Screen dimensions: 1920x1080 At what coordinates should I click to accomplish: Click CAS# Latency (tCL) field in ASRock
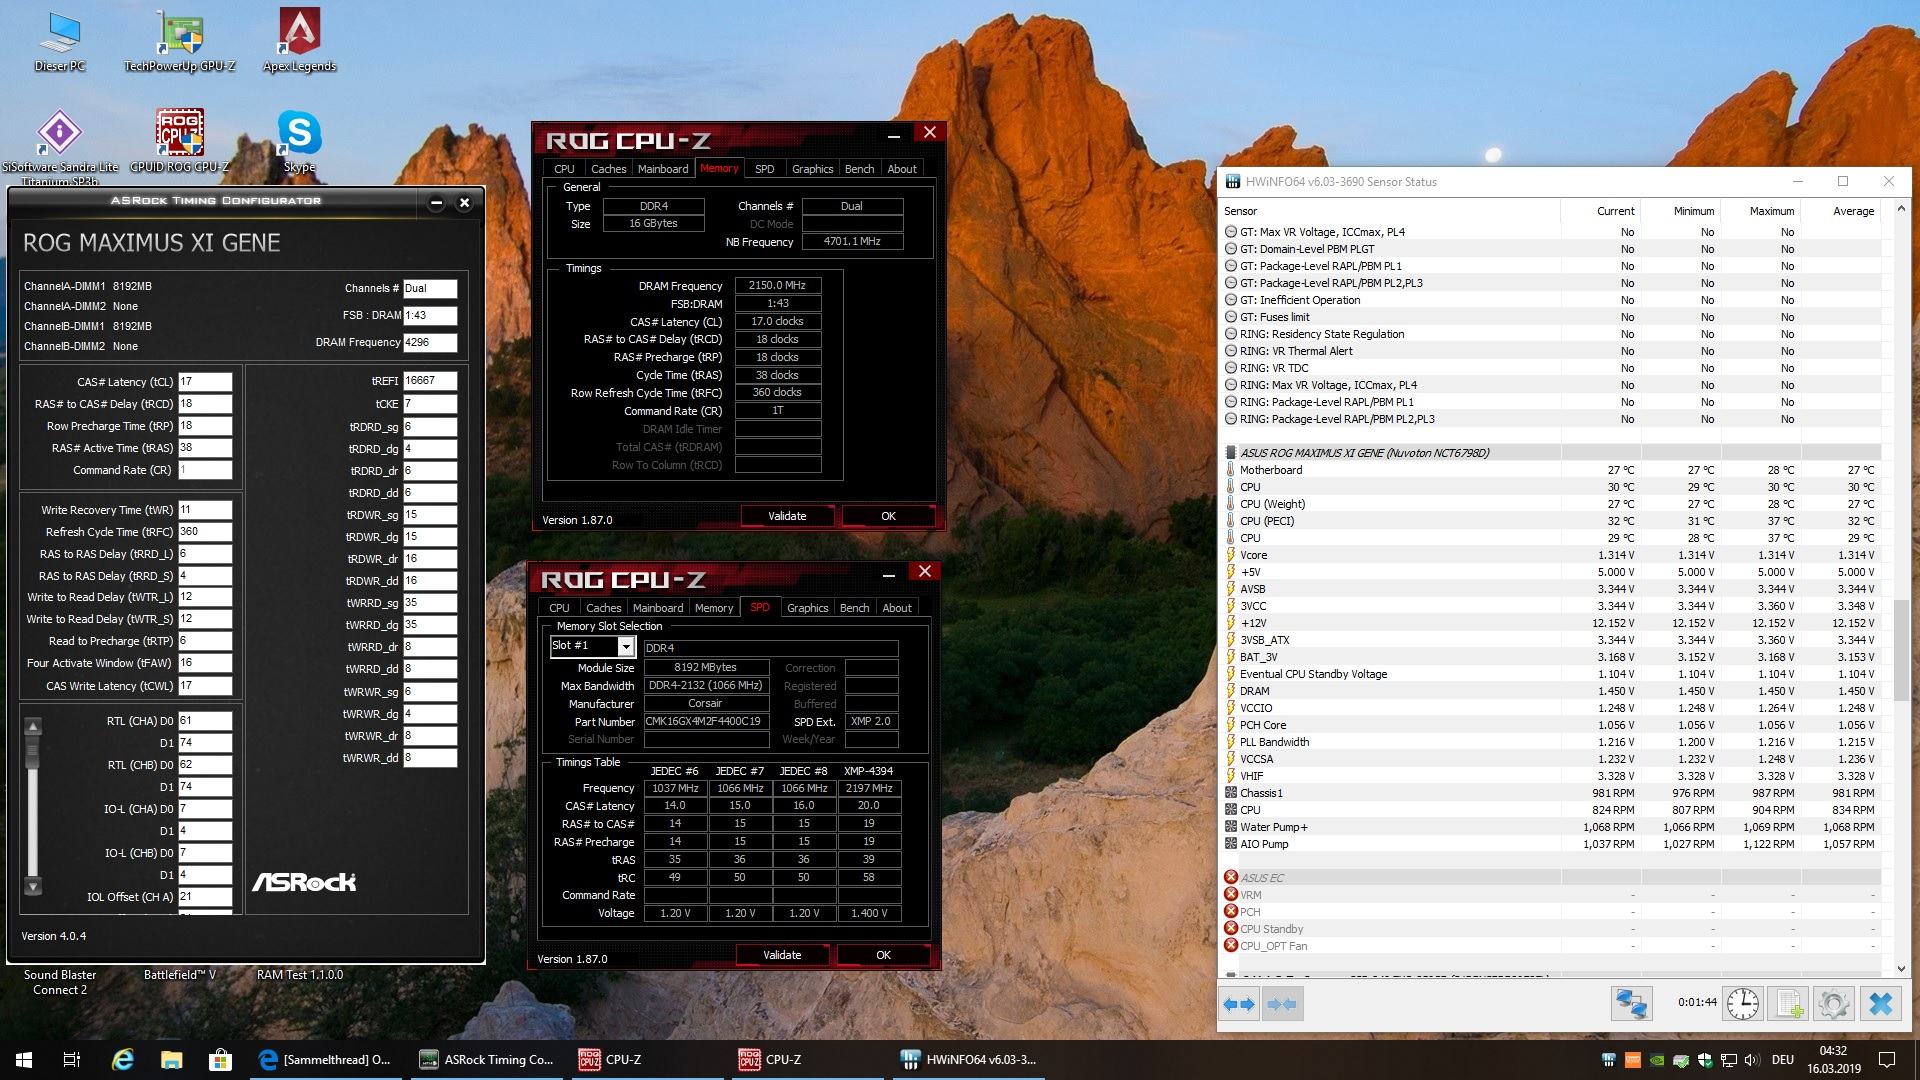click(x=205, y=382)
